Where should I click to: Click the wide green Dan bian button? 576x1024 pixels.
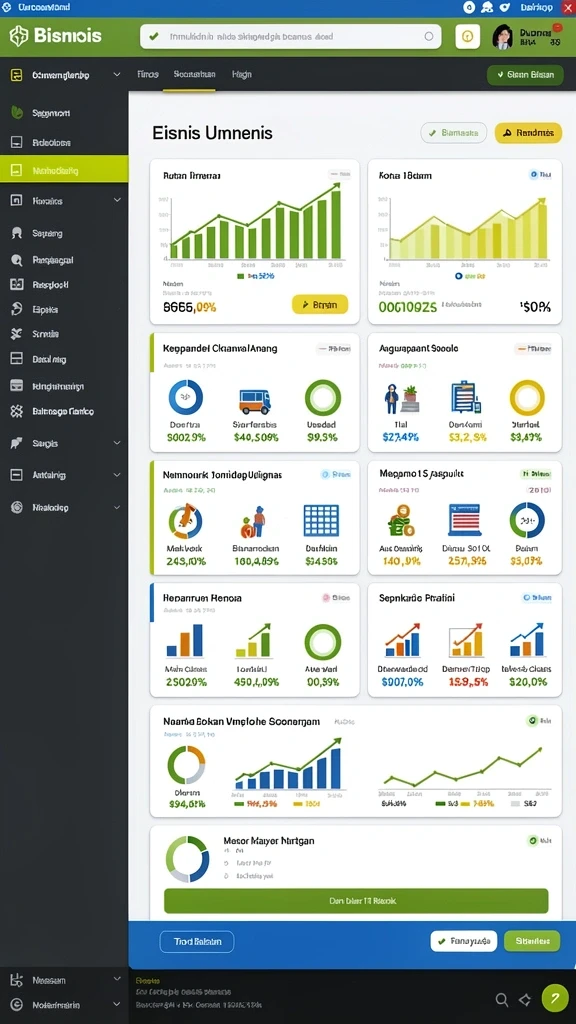click(x=356, y=901)
